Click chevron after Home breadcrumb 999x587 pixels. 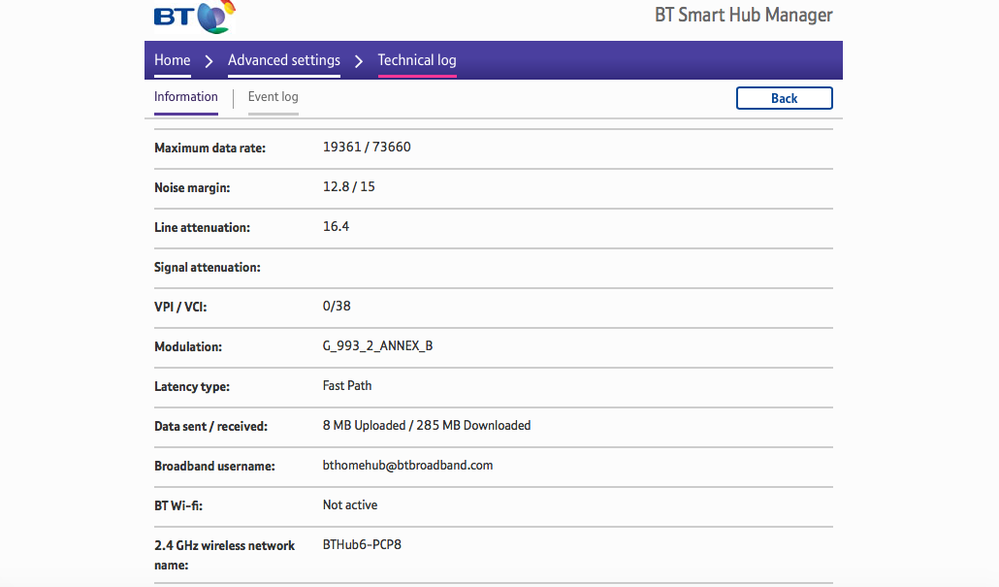pyautogui.click(x=209, y=61)
